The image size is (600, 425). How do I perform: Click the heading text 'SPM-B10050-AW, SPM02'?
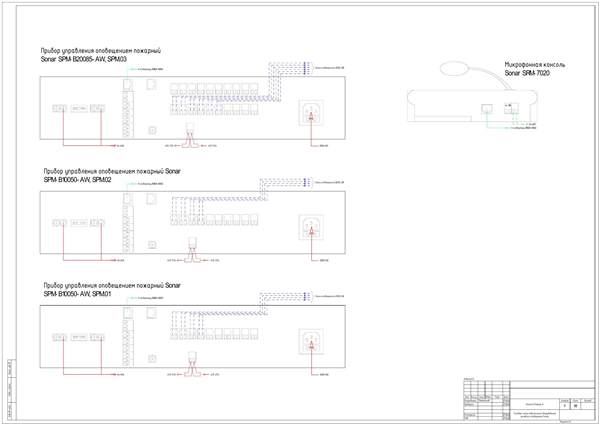point(78,179)
